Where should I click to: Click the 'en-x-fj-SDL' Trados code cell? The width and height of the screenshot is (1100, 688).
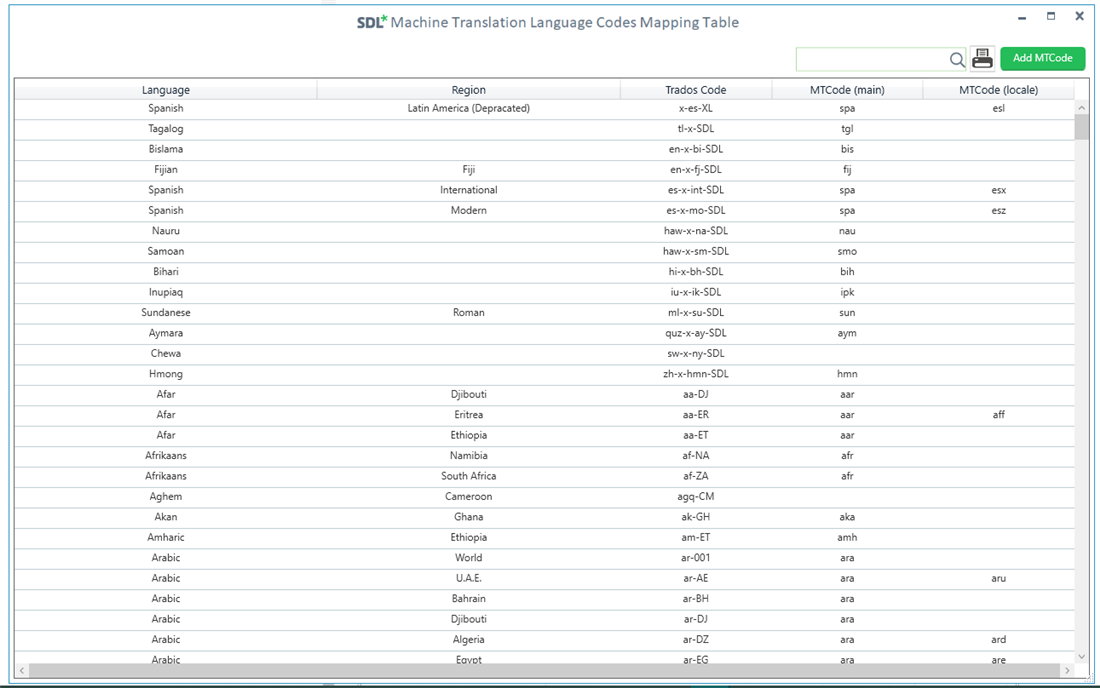(696, 170)
